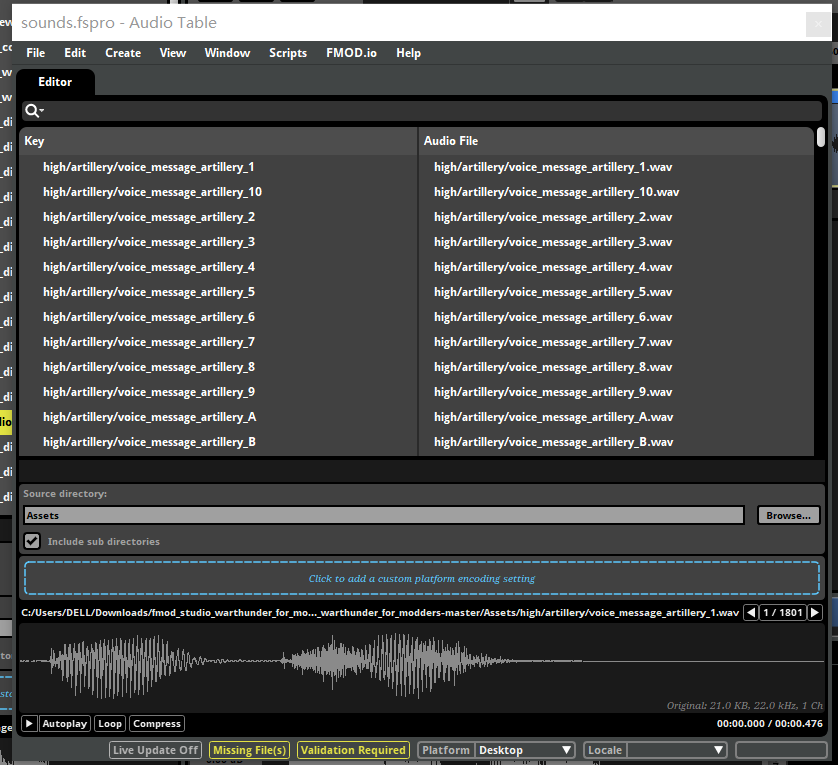
Task: Open the Scripts menu
Action: pyautogui.click(x=288, y=53)
